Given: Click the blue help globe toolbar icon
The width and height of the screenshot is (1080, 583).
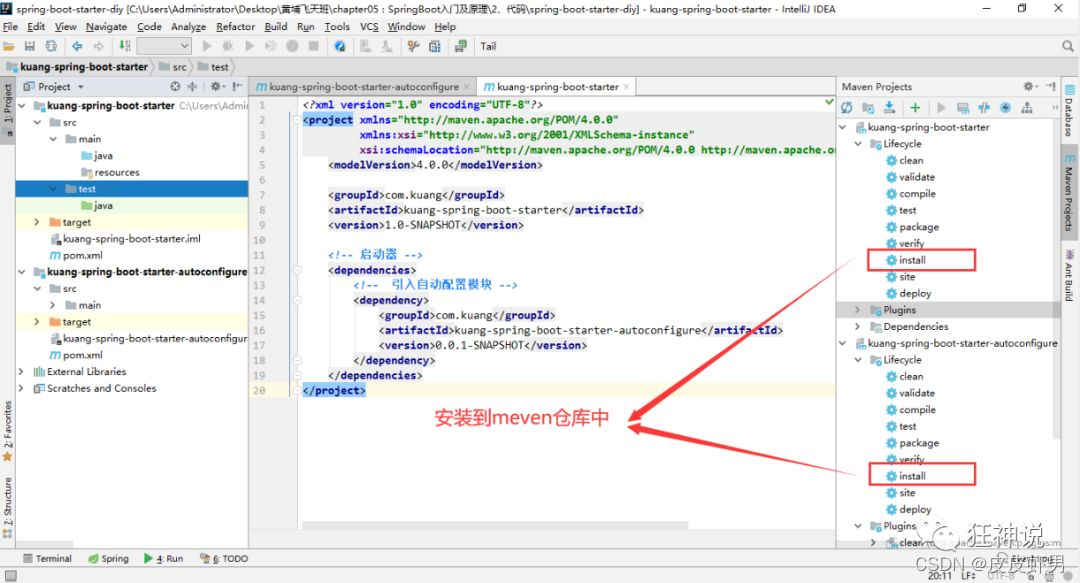Looking at the screenshot, I should [x=340, y=46].
